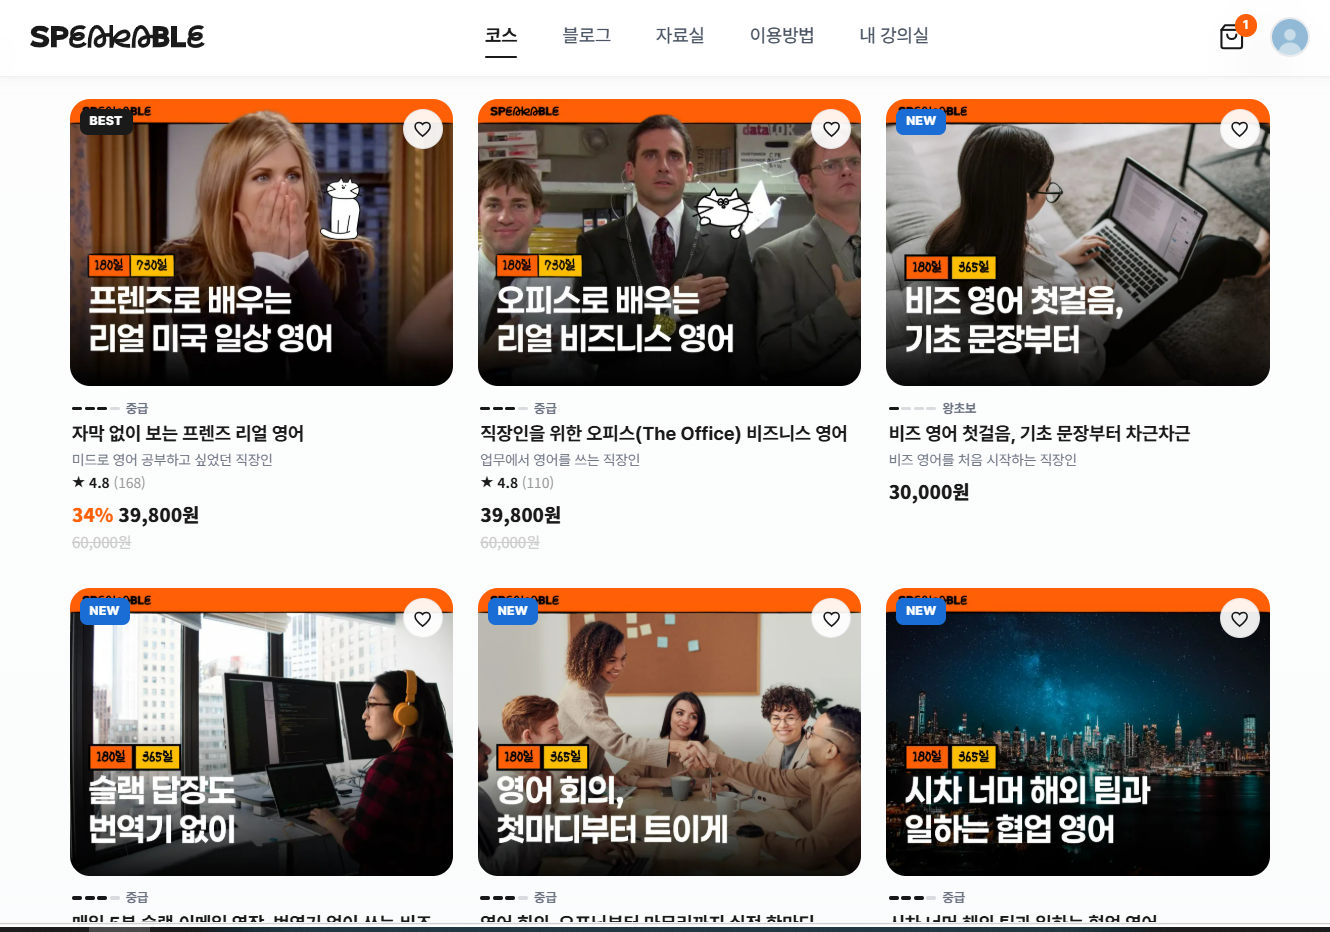Click the BEST badge on Friends course

pos(105,121)
